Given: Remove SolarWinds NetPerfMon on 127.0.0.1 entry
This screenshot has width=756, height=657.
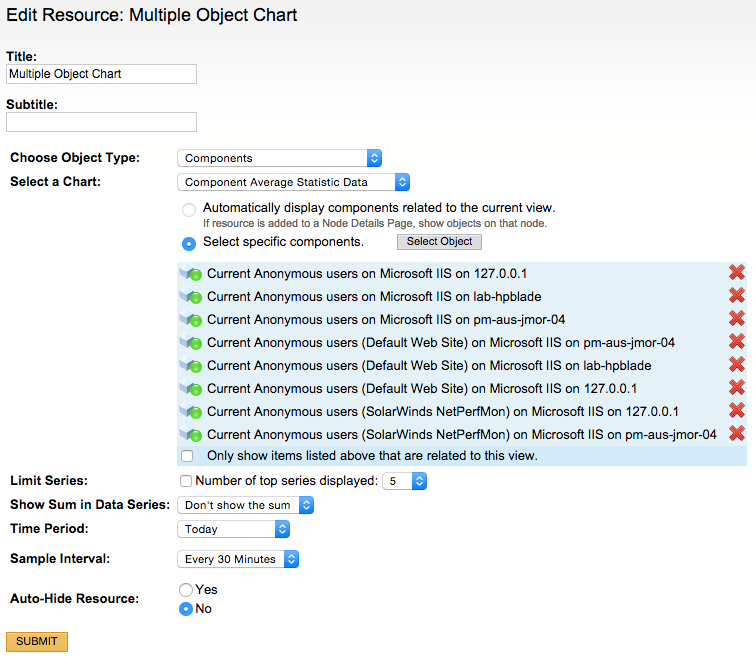Looking at the screenshot, I should (737, 411).
